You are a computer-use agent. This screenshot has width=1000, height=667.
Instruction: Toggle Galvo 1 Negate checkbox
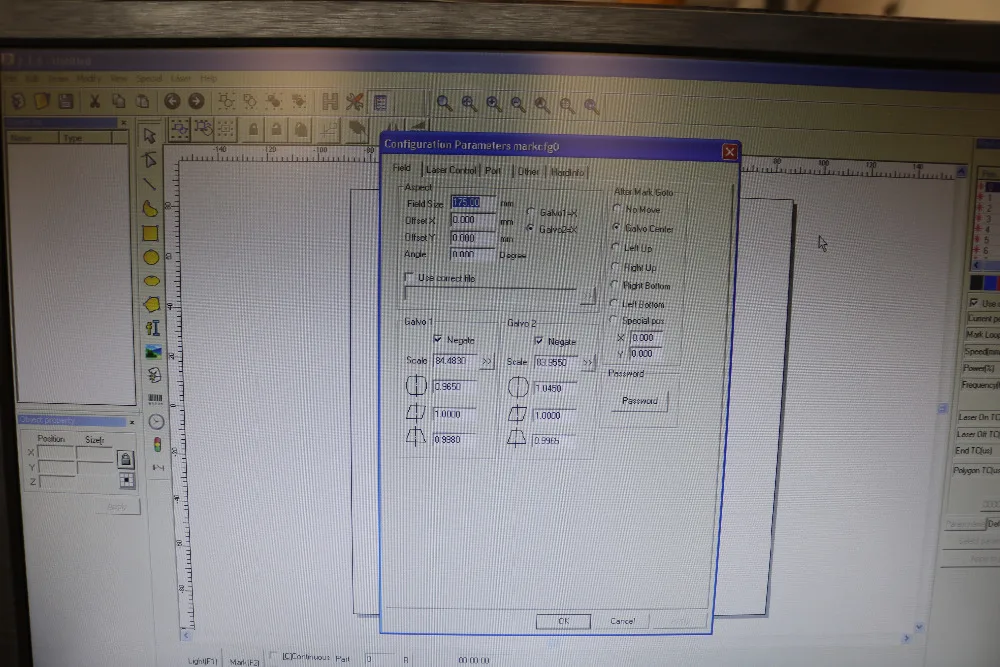click(x=438, y=339)
